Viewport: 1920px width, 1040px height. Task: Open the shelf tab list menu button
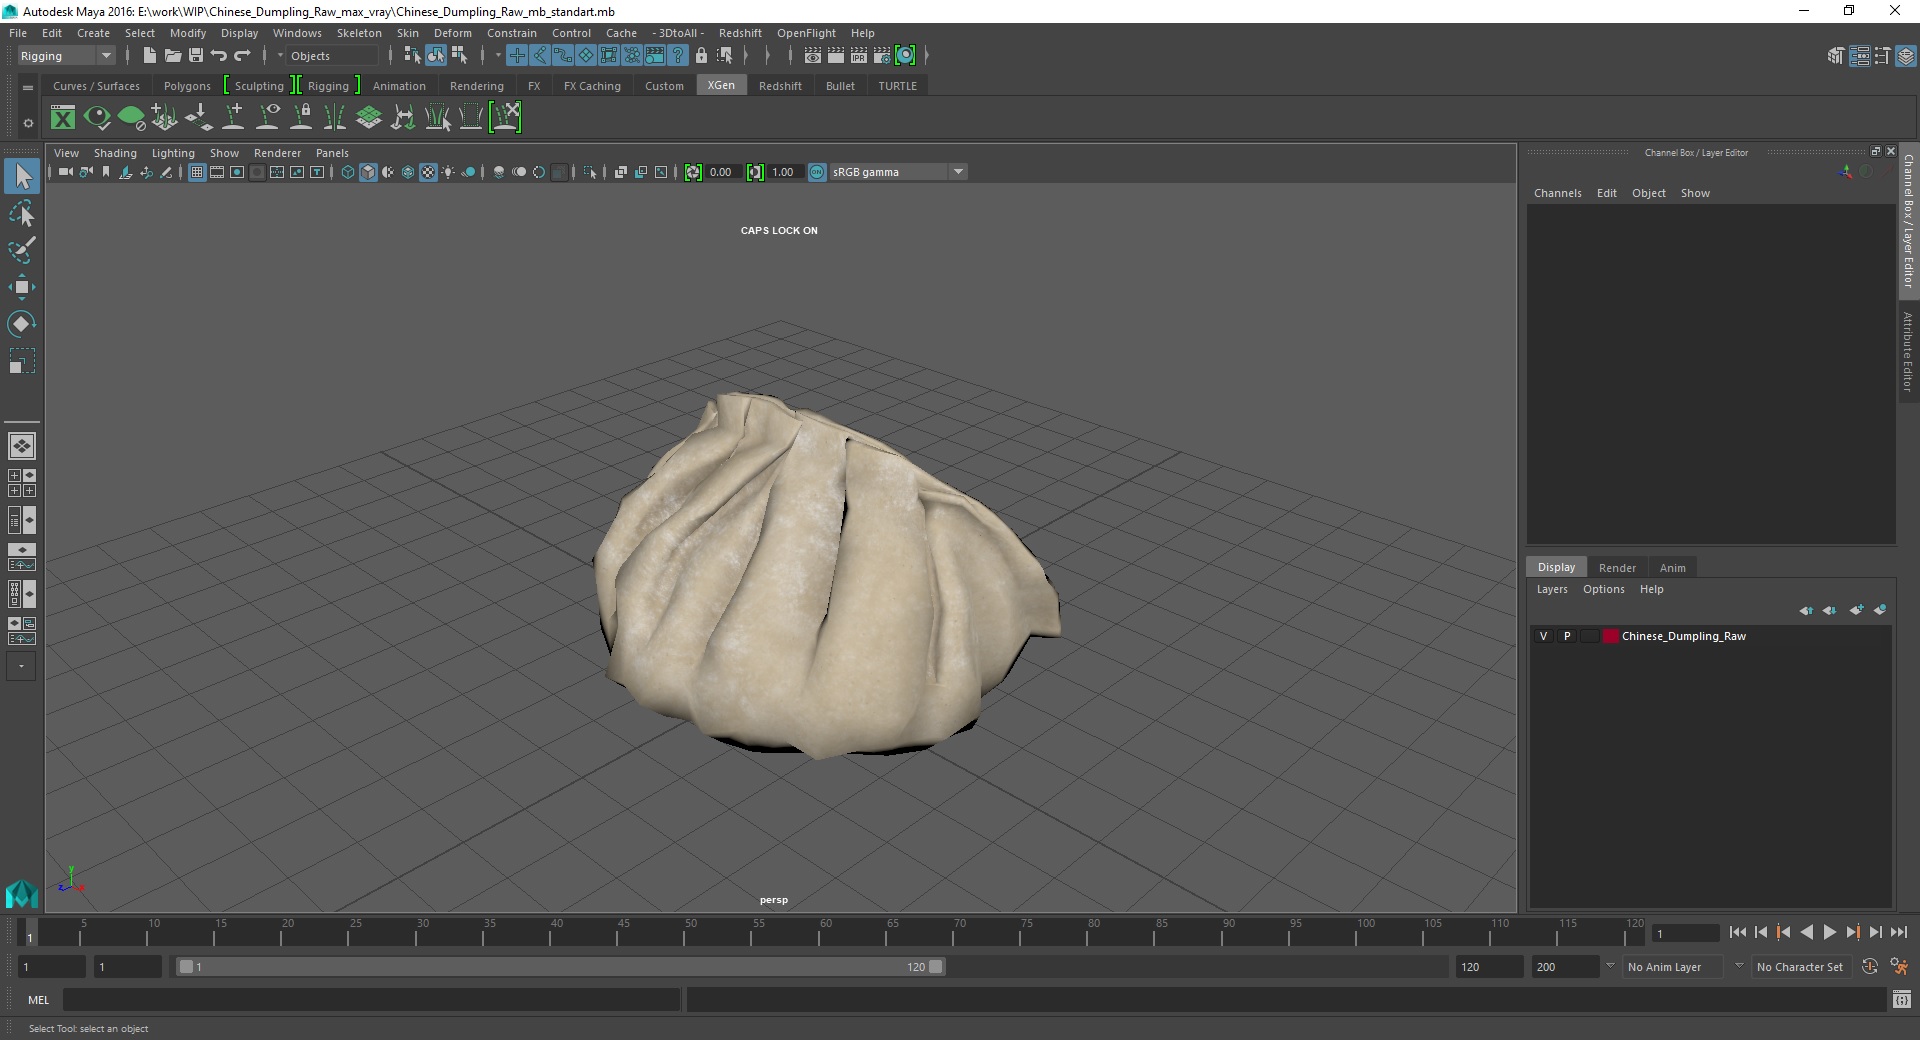[28, 87]
